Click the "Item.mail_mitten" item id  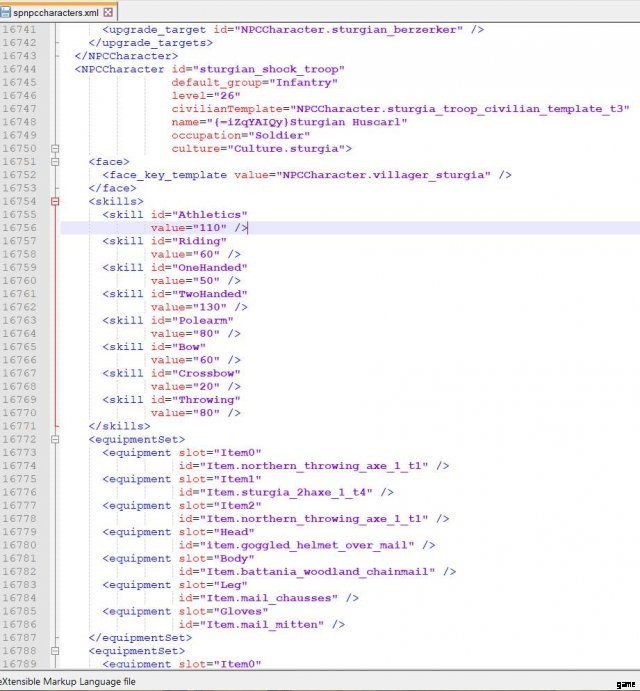[x=262, y=624]
